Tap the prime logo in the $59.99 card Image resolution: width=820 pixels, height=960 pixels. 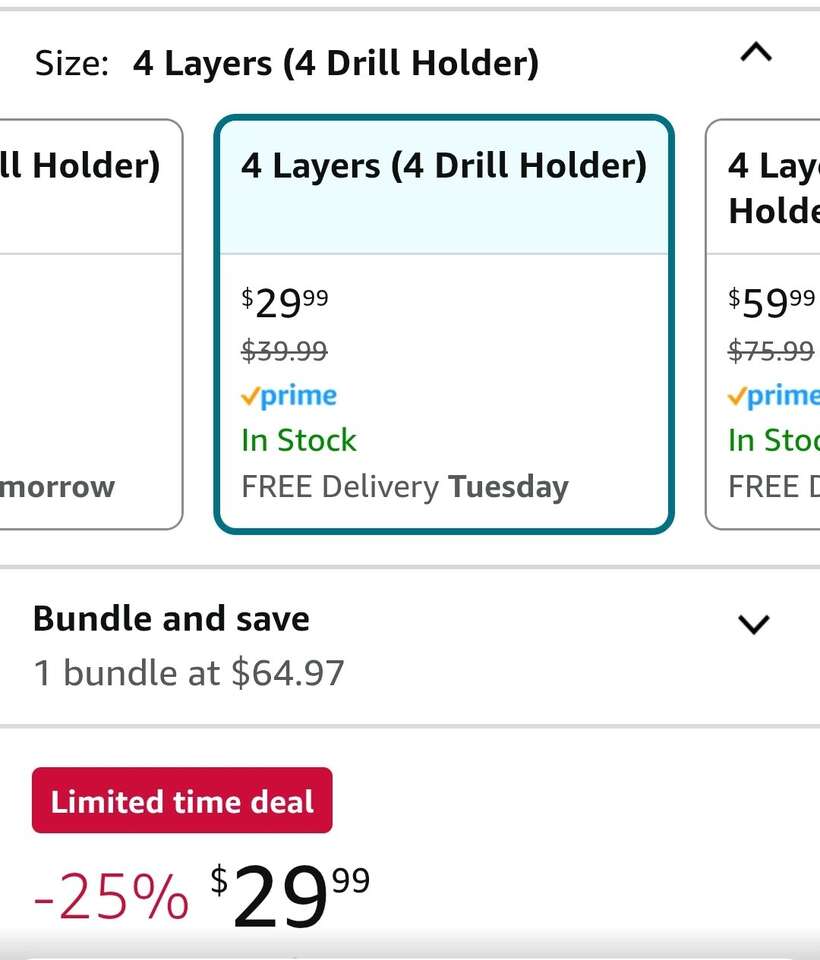774,396
